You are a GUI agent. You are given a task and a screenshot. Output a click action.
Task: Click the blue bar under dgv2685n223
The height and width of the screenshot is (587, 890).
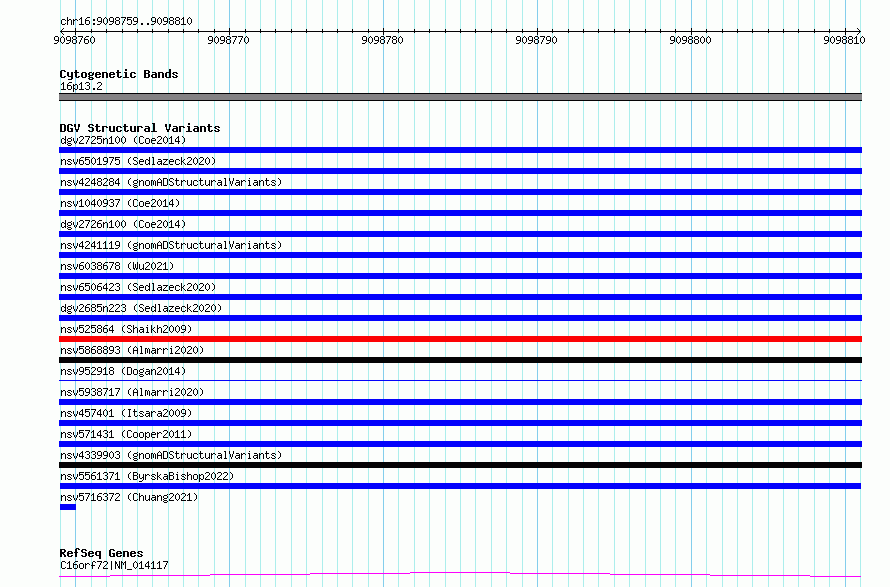(460, 318)
